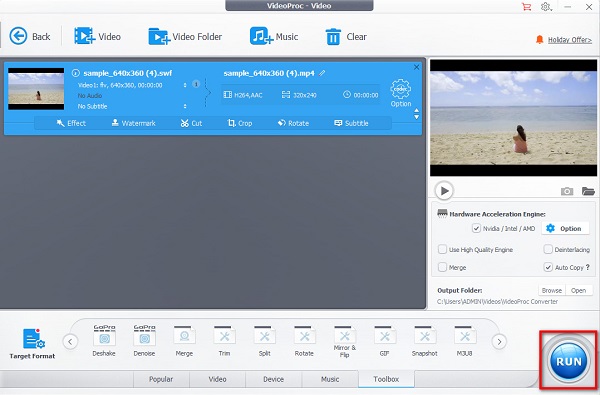Screen dimensions: 600x395
Task: Add a Video Folder
Action: [185, 37]
